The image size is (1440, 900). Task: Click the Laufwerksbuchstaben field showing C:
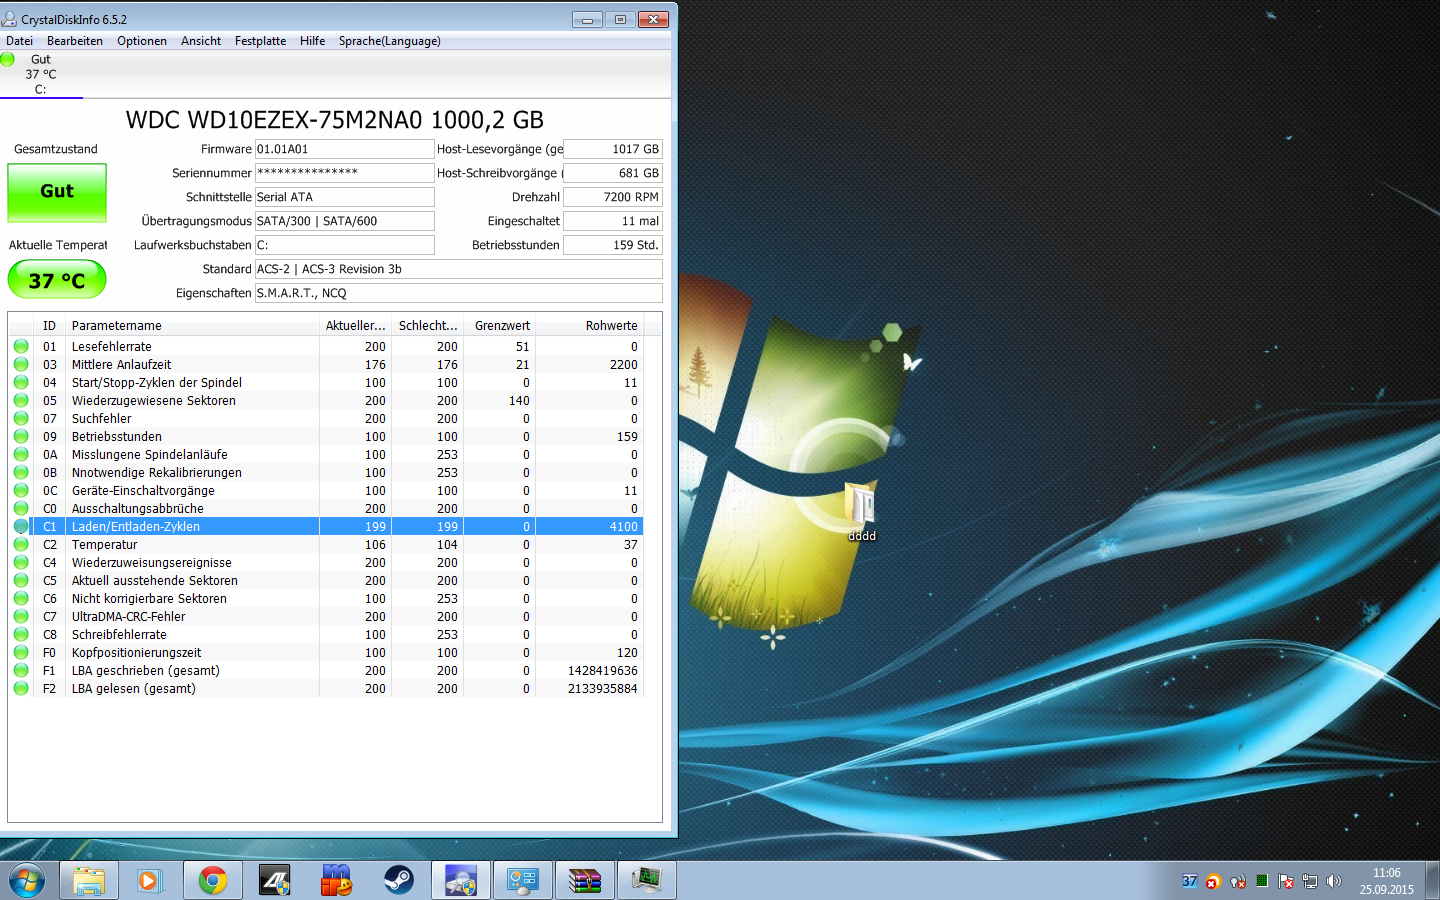(345, 245)
